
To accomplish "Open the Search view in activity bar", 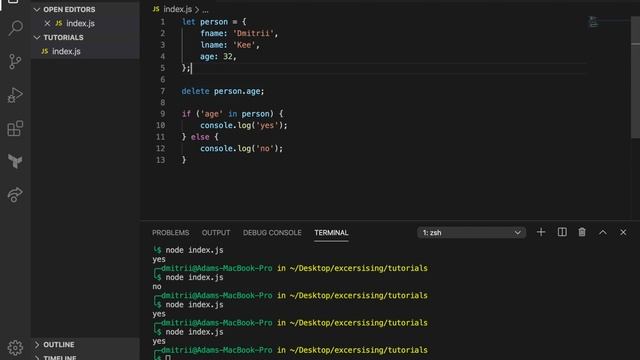I will [x=16, y=28].
